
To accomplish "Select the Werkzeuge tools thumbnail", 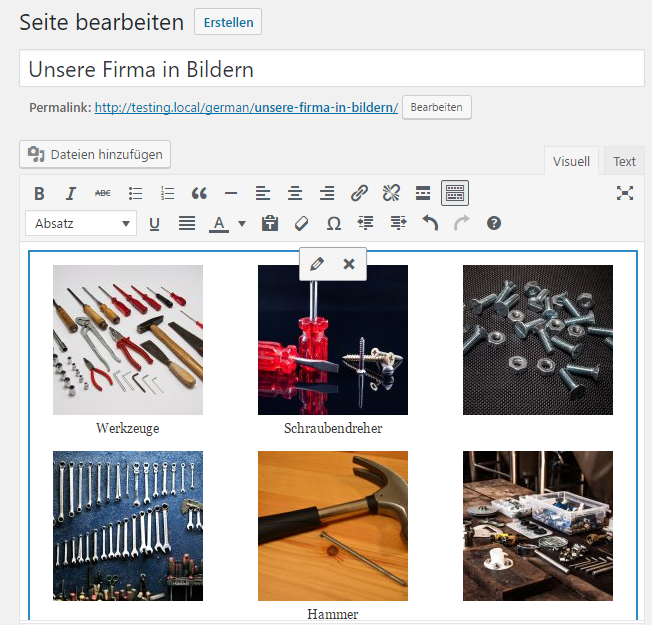I will point(128,340).
